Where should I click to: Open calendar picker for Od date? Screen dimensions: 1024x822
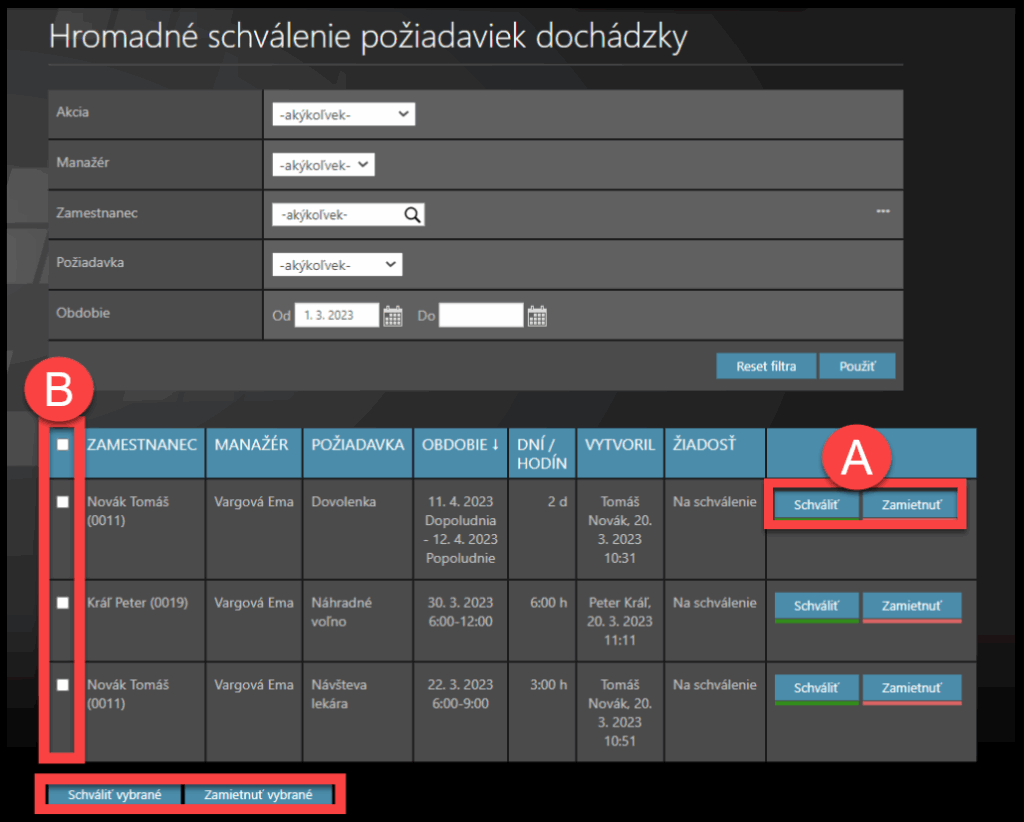pos(393,316)
